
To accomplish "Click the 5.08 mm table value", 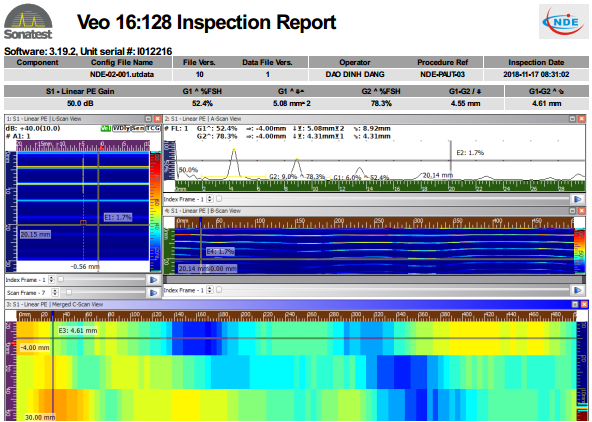I will coord(291,103).
